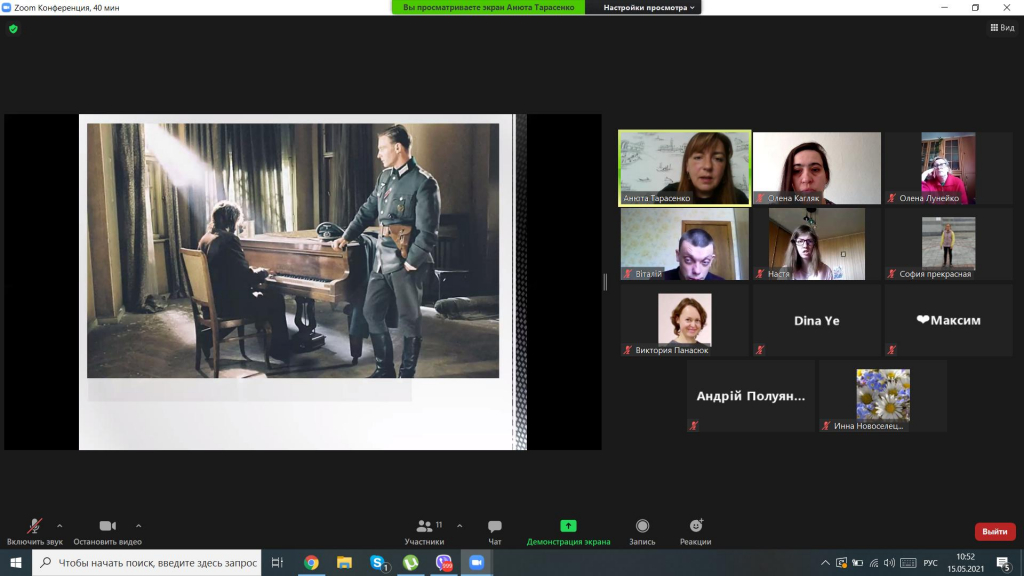
Task: Click the Zoom icon on the taskbar
Action: [x=477, y=562]
